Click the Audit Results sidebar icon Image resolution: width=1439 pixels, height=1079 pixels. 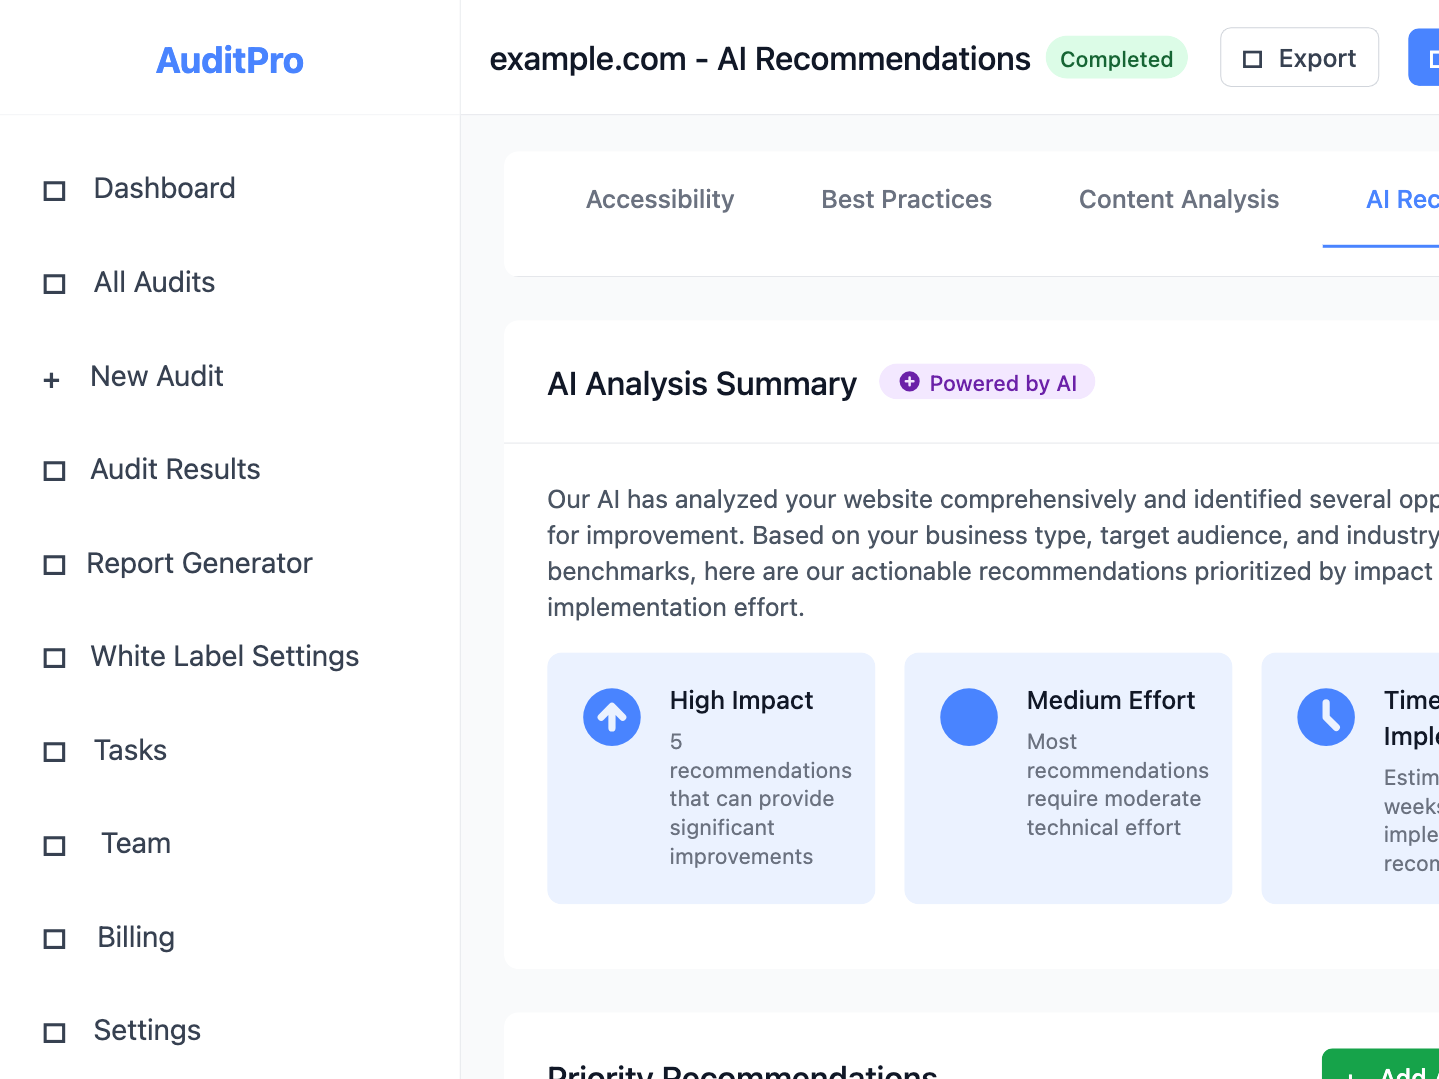click(x=54, y=471)
